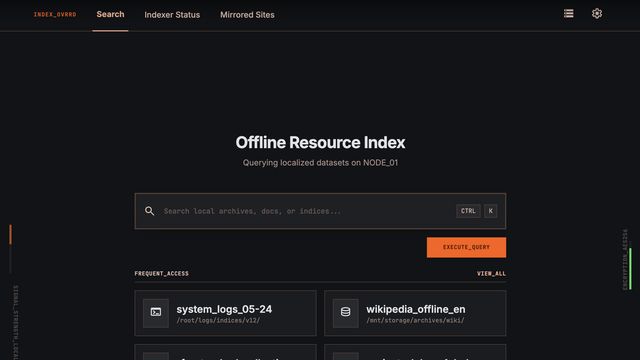Click the green encryption indicator bar on right
This screenshot has height=360, width=640.
(630, 269)
